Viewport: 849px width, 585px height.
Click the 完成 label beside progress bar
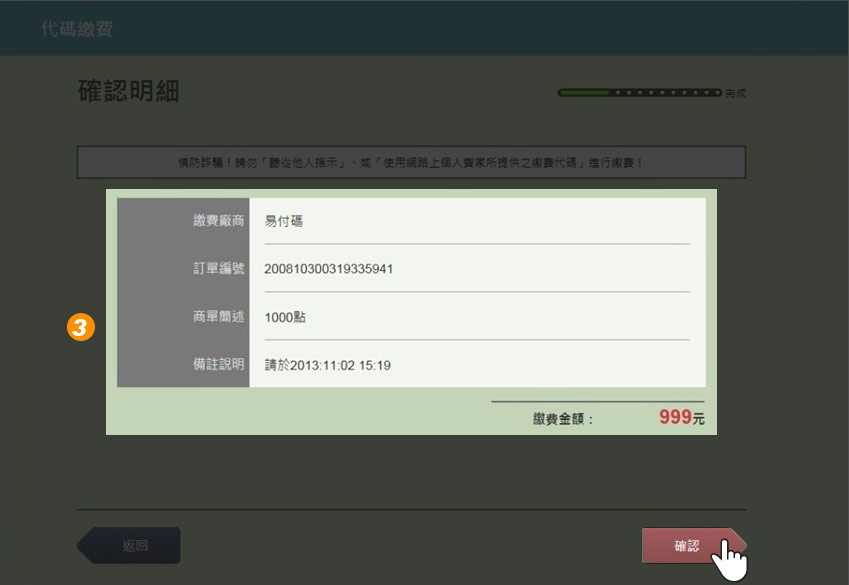coord(735,93)
